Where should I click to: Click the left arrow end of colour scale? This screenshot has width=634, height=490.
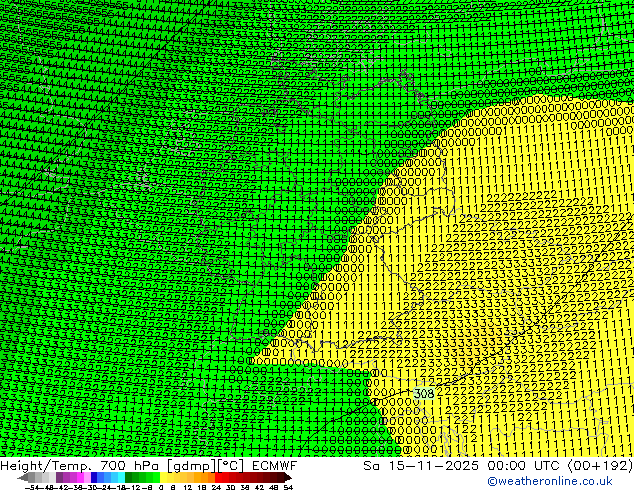[23, 478]
